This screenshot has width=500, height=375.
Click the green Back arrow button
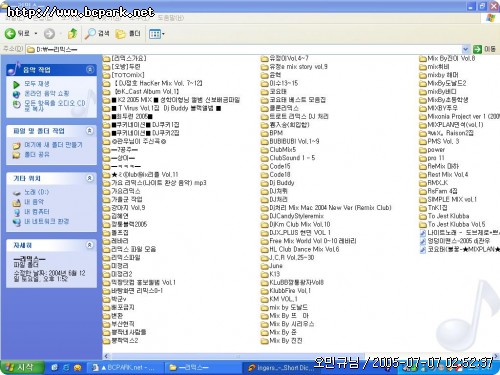pyautogui.click(x=10, y=33)
